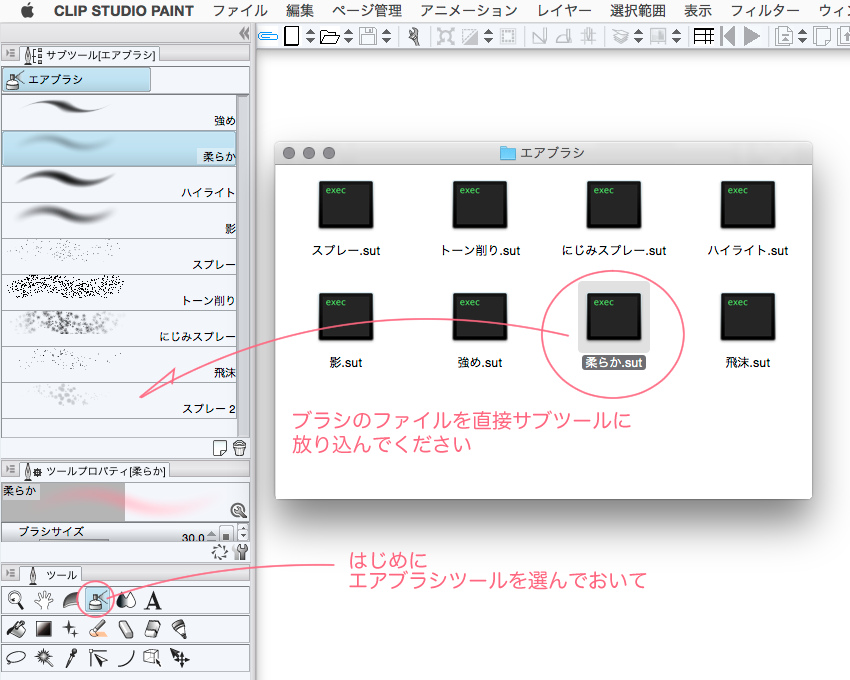Open the brush size options dropdown

click(x=243, y=534)
